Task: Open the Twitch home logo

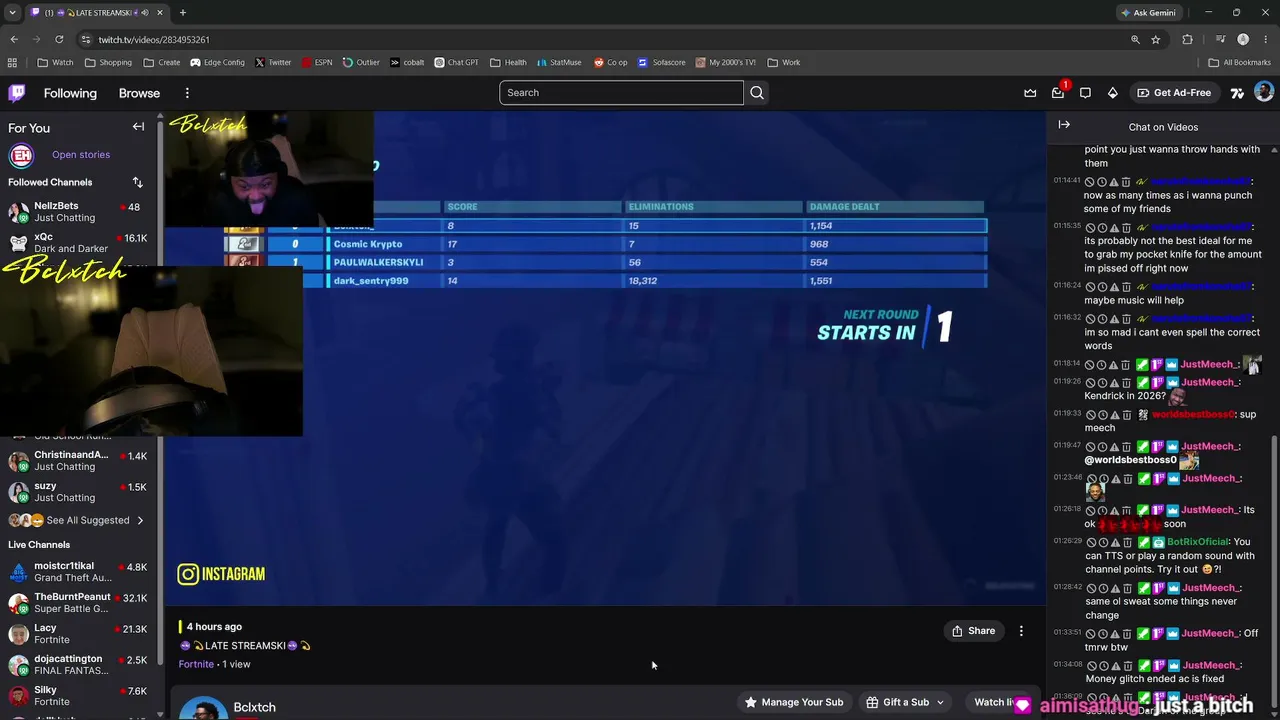Action: [17, 93]
